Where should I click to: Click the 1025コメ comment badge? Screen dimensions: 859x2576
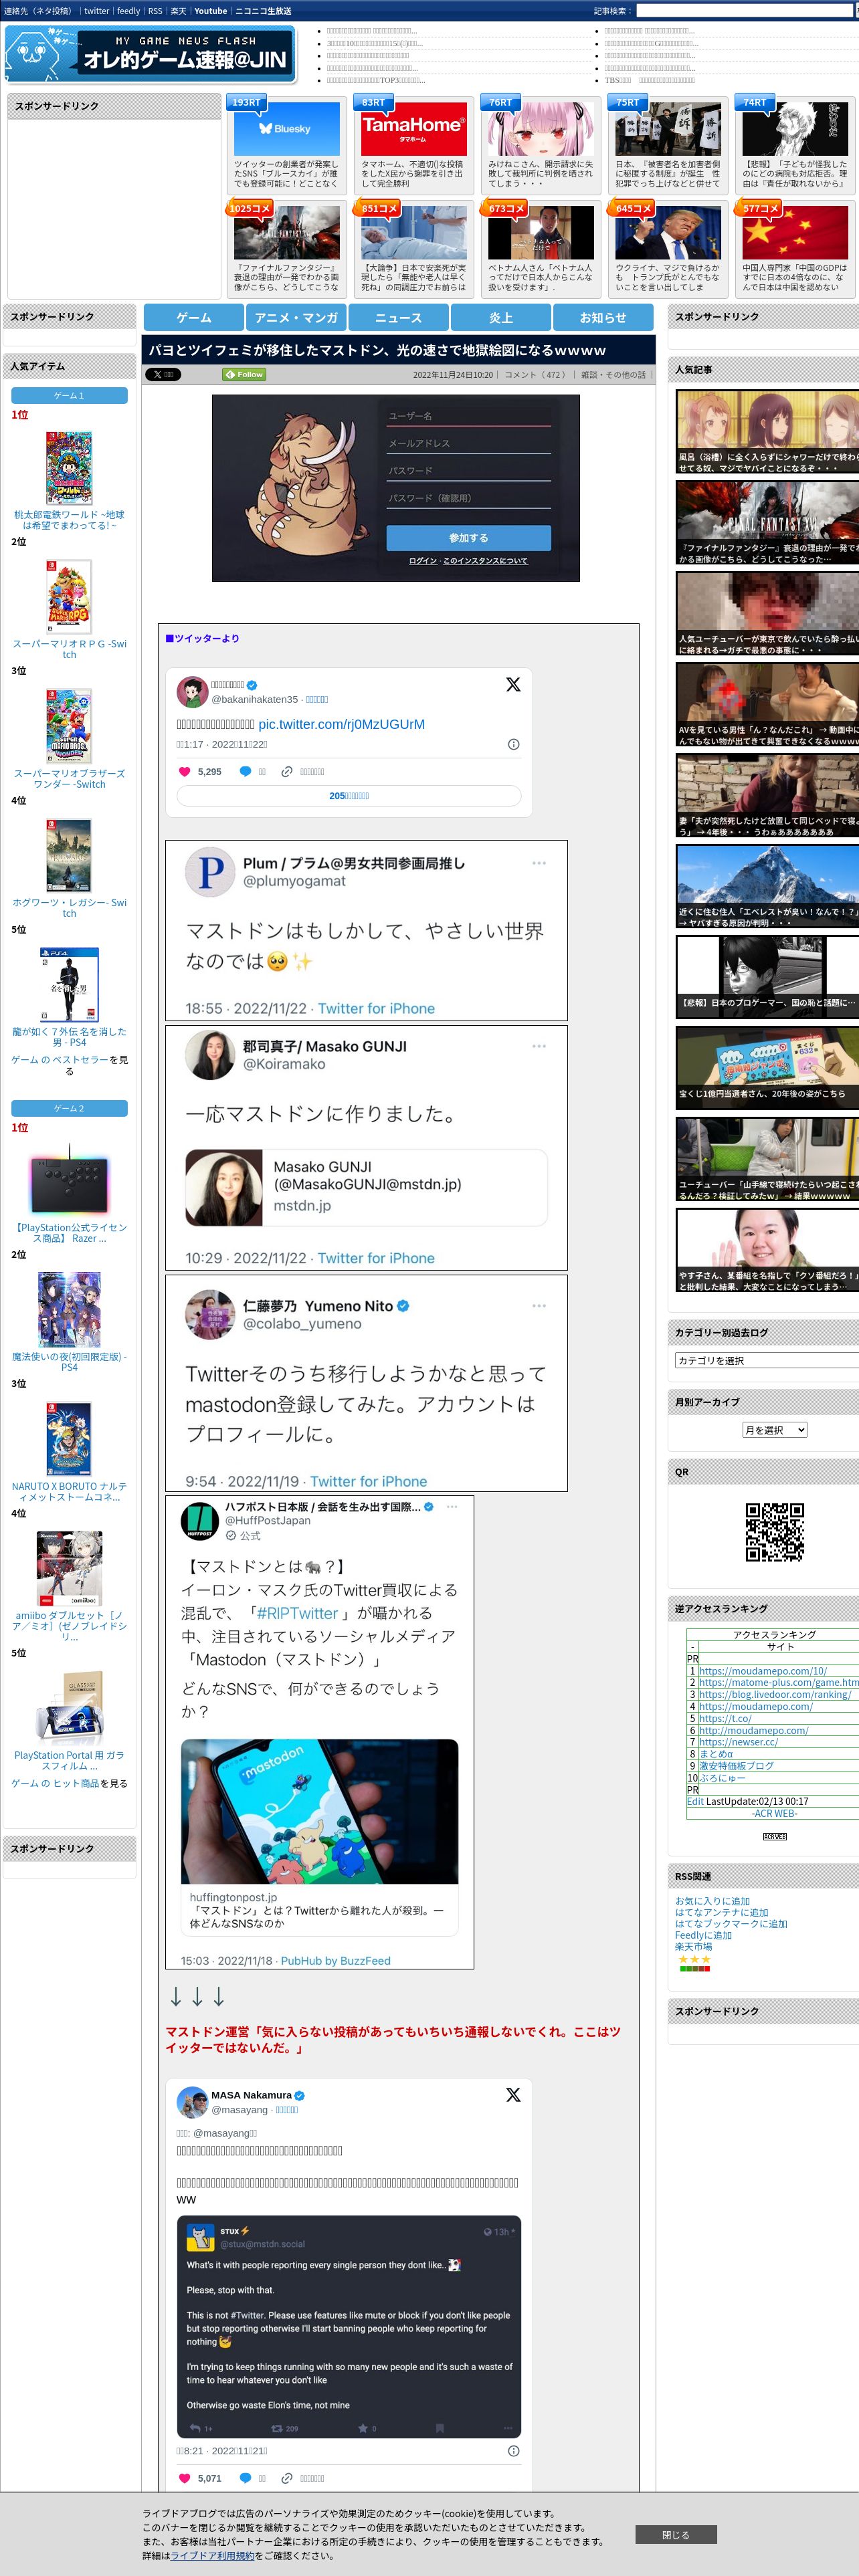250,208
